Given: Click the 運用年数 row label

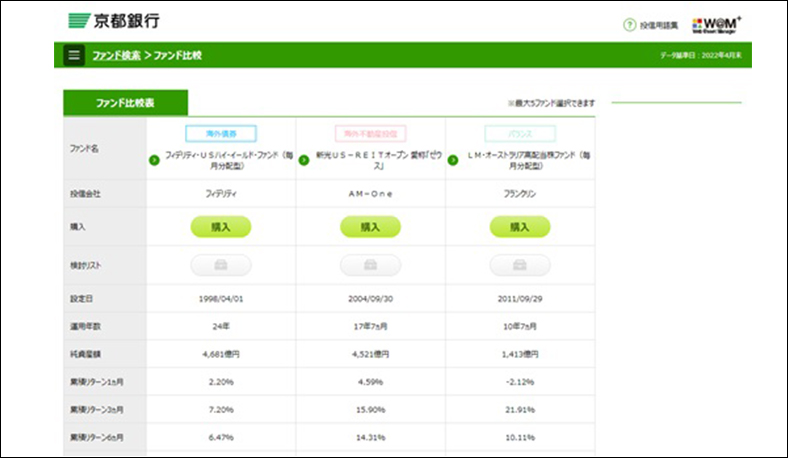Looking at the screenshot, I should click(x=85, y=326).
